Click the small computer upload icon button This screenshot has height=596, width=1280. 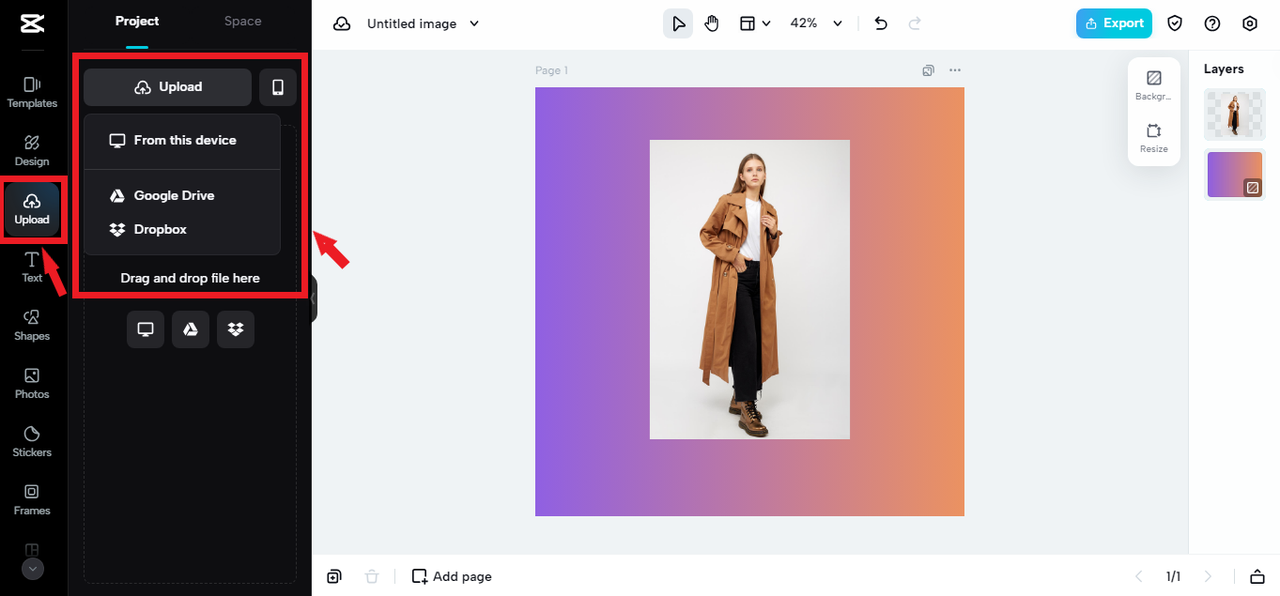[146, 329]
